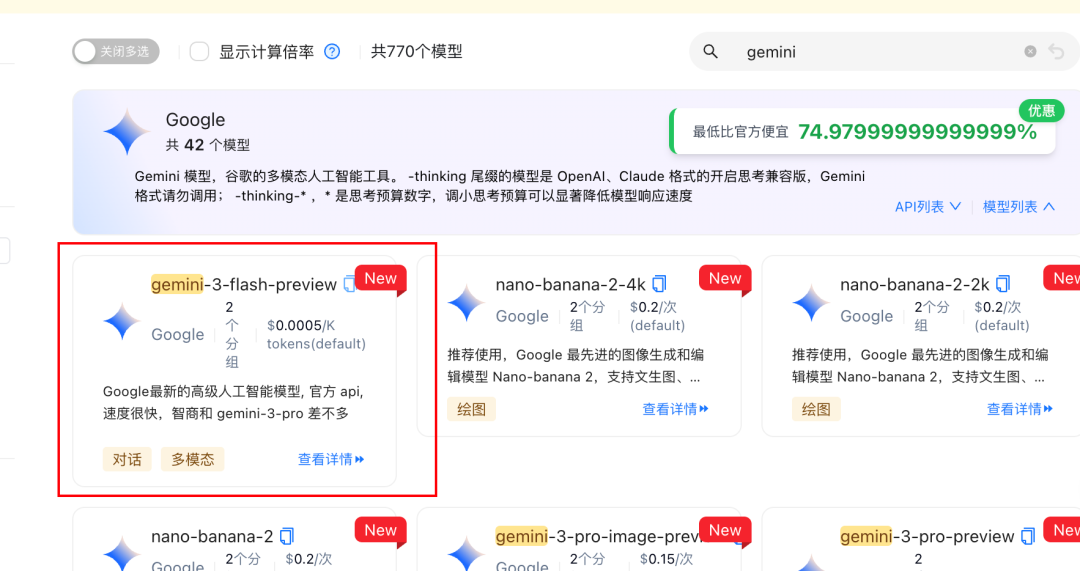Select the nano-banana-2 title

[212, 537]
